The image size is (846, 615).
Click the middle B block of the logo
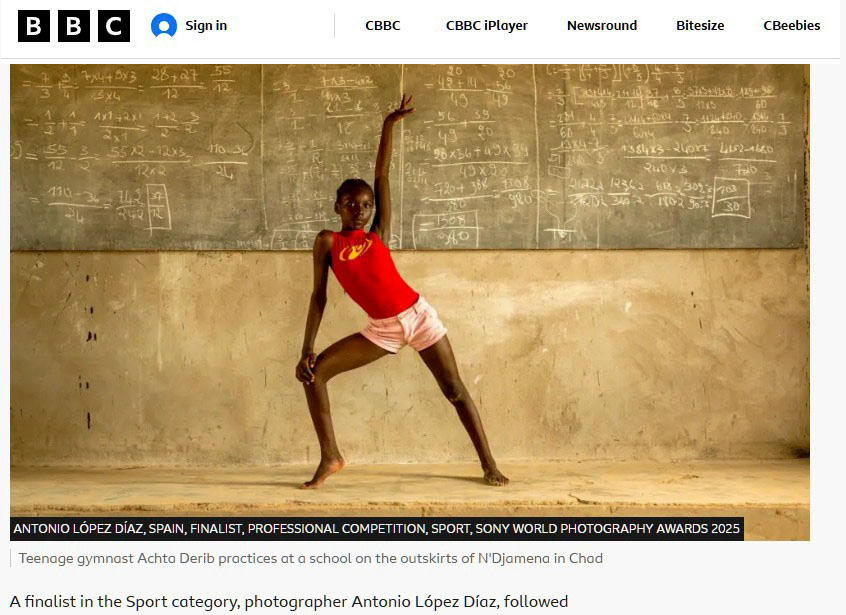click(74, 25)
